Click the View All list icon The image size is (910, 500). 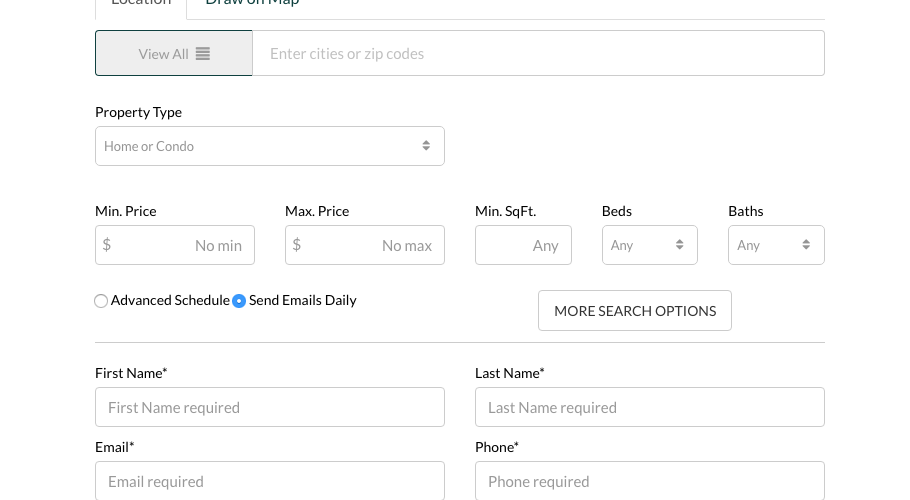tap(203, 54)
